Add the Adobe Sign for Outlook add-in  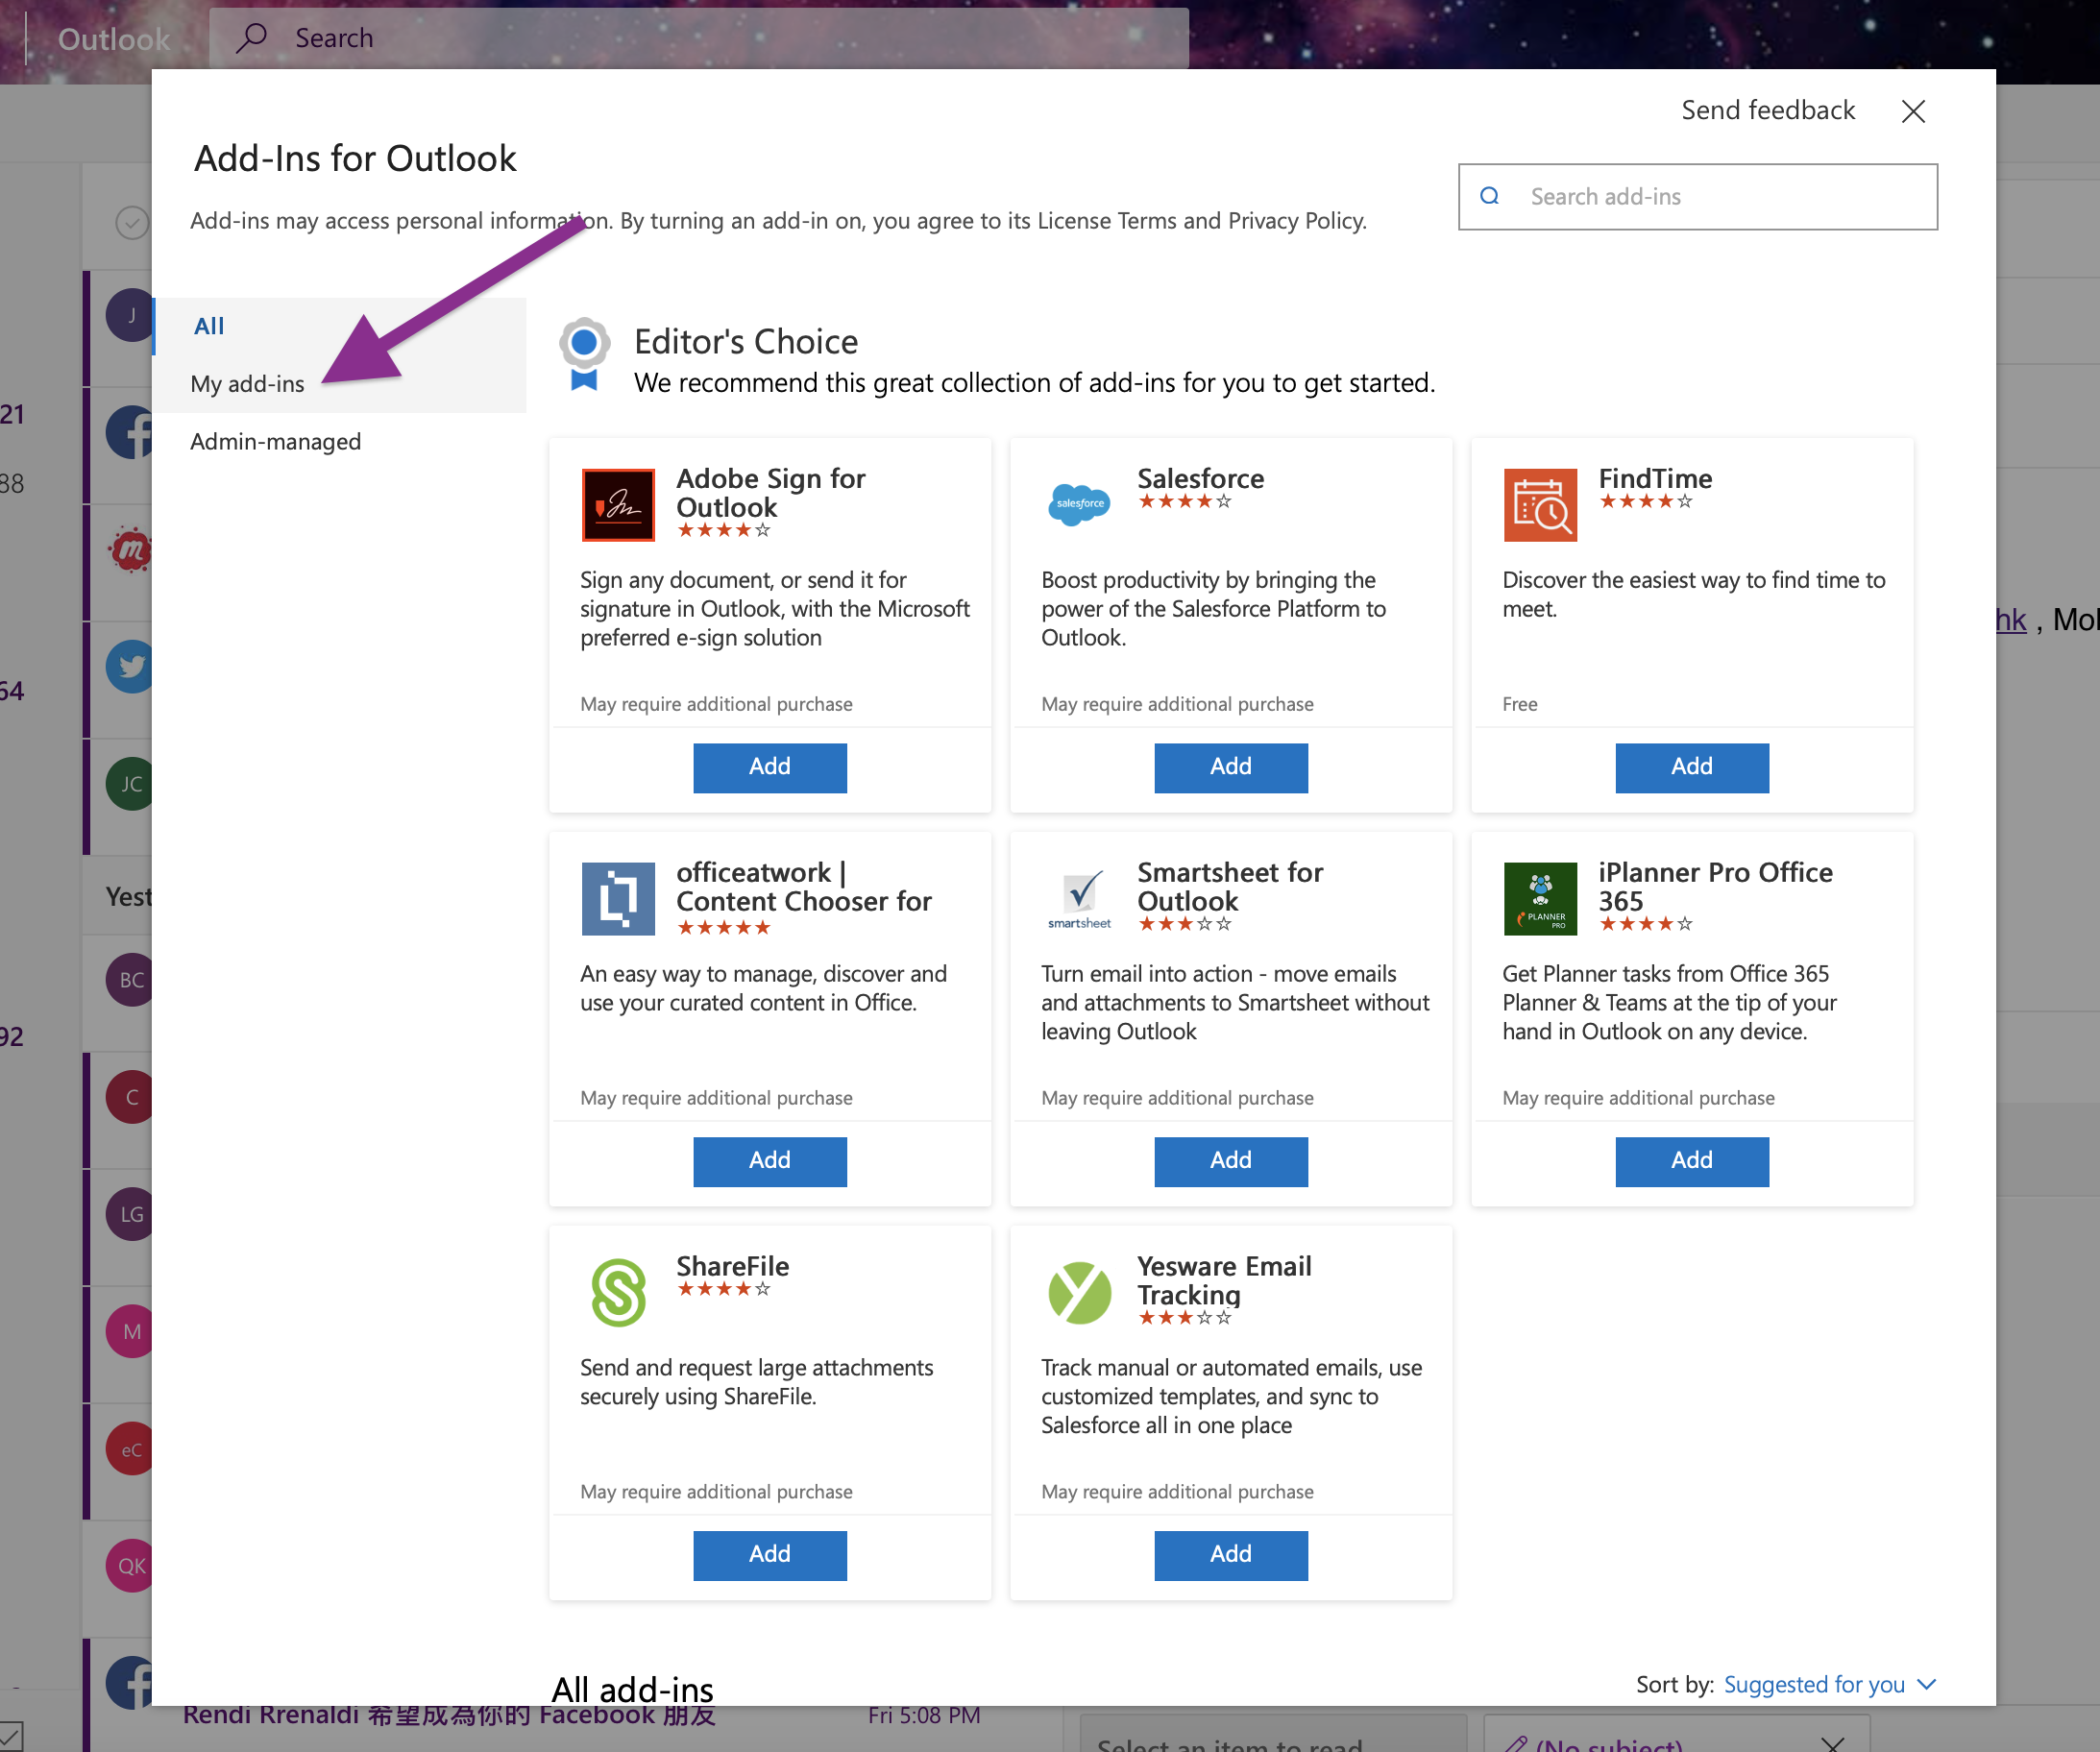pos(770,767)
